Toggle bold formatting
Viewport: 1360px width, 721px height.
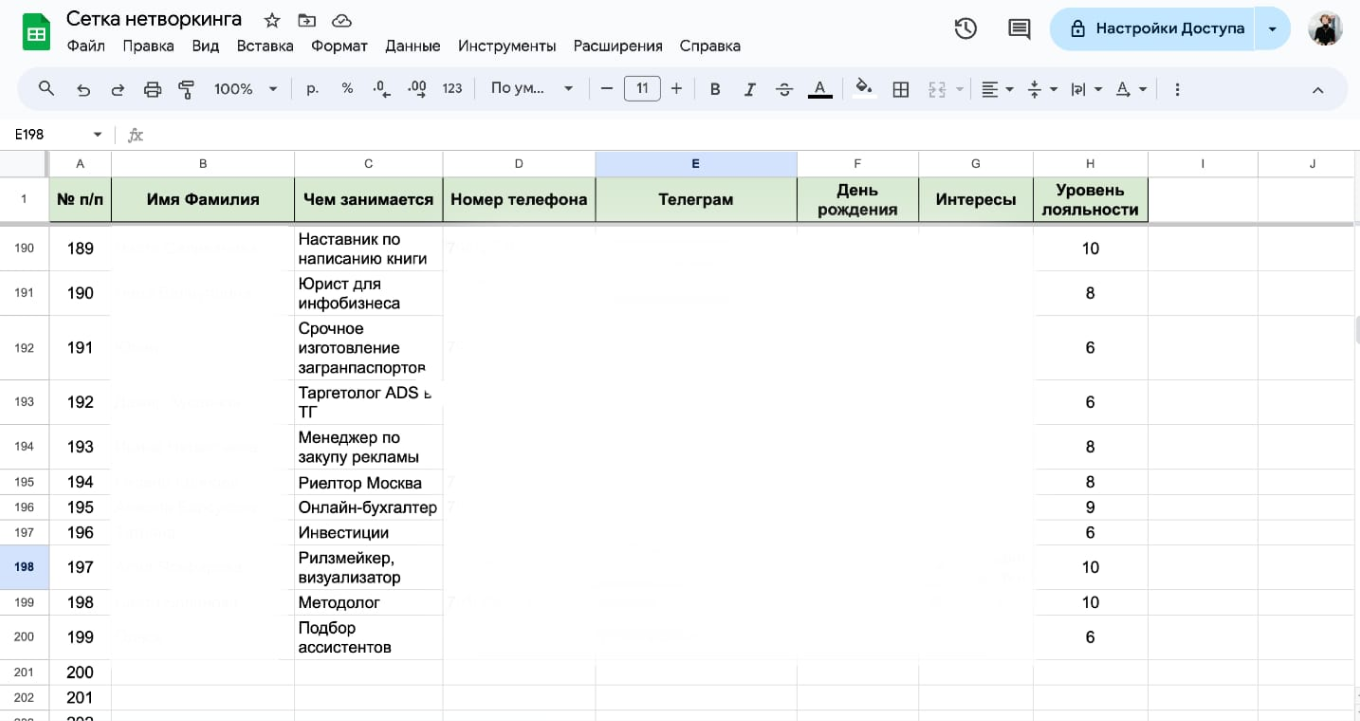(x=715, y=89)
